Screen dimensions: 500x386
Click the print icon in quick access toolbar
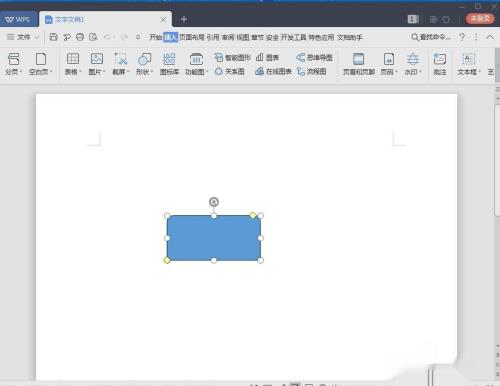point(80,37)
